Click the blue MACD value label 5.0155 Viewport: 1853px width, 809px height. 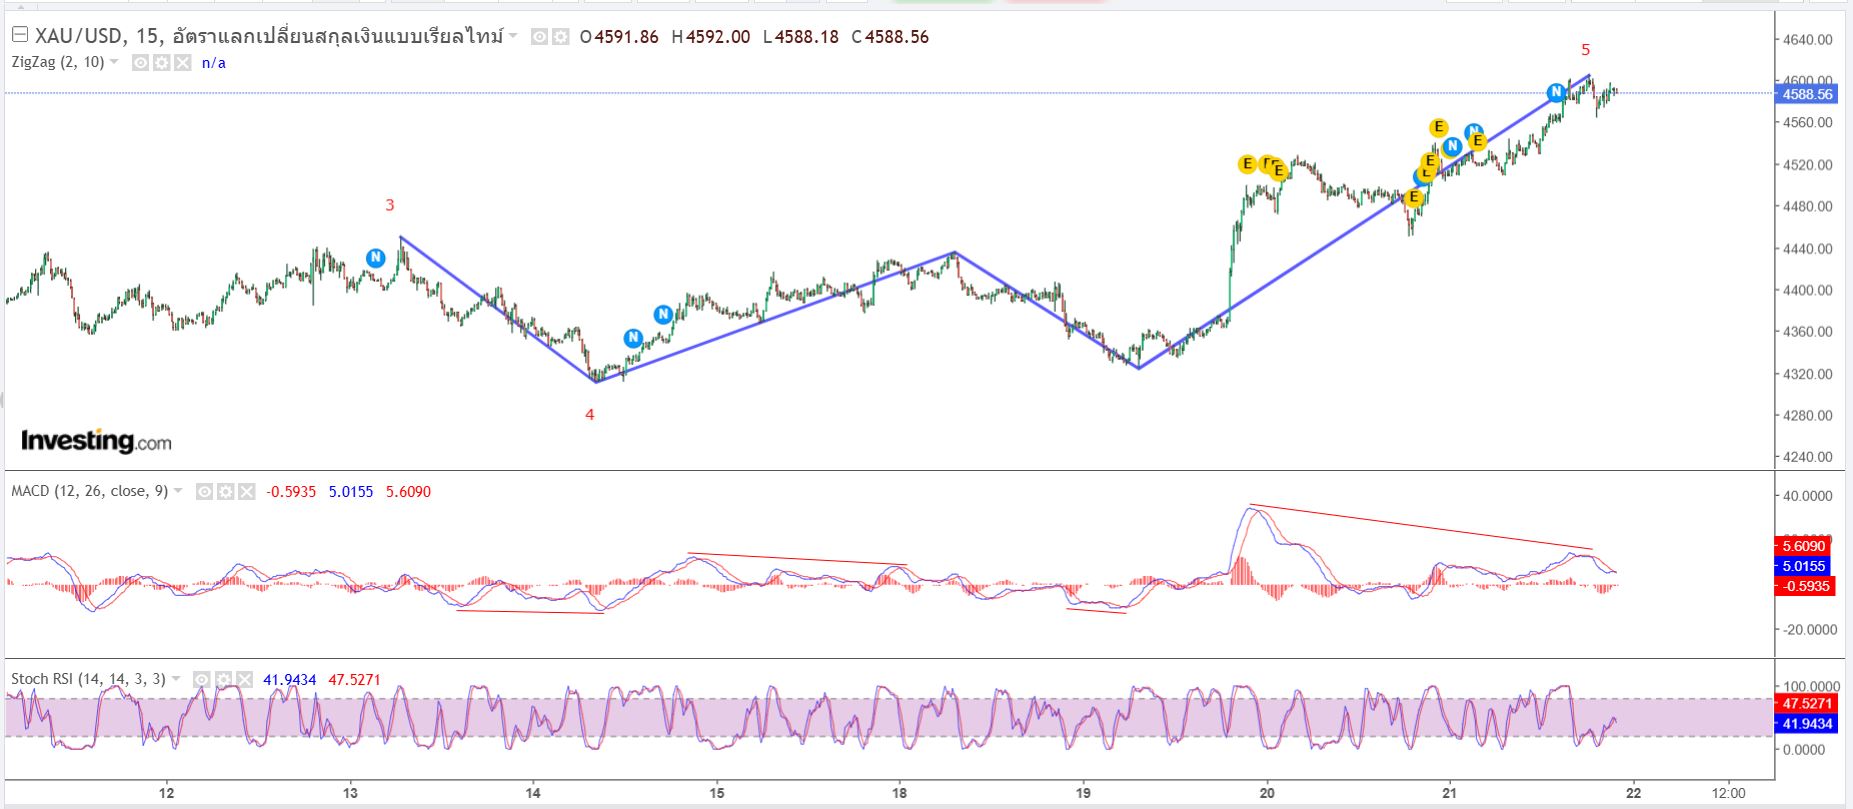pyautogui.click(x=1805, y=566)
